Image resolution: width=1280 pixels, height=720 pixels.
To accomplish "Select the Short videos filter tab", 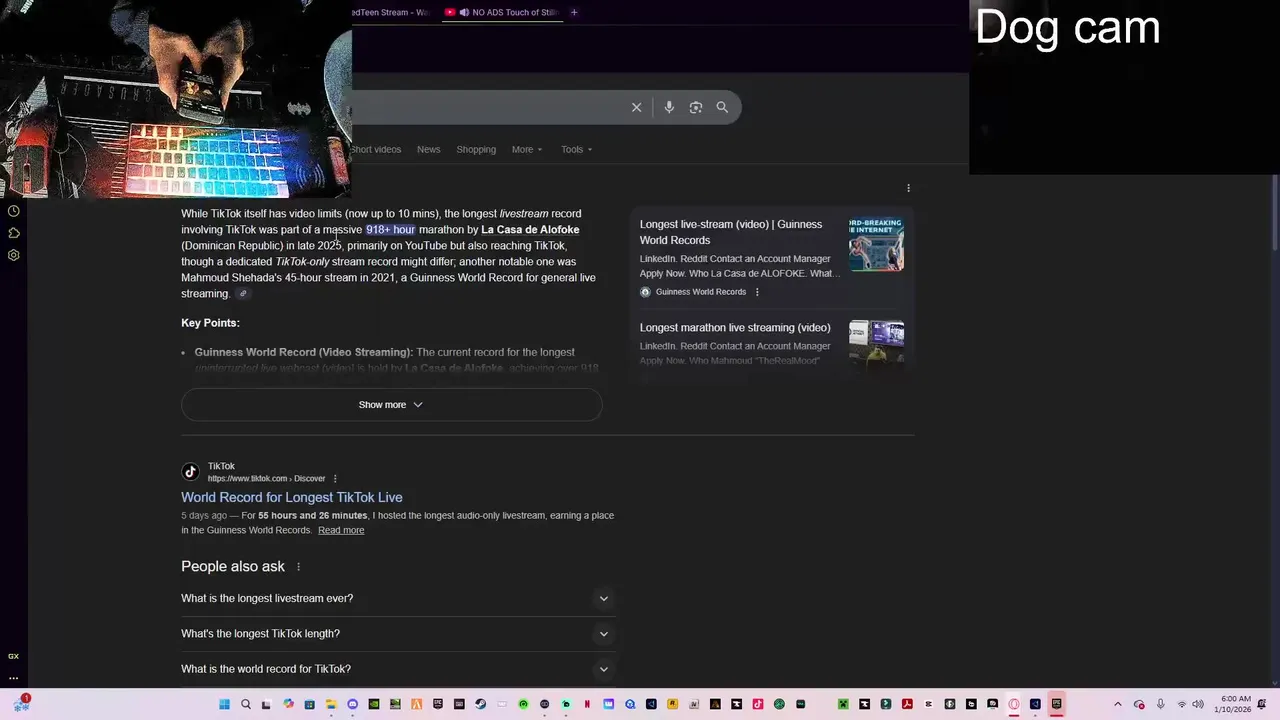I will [x=375, y=149].
